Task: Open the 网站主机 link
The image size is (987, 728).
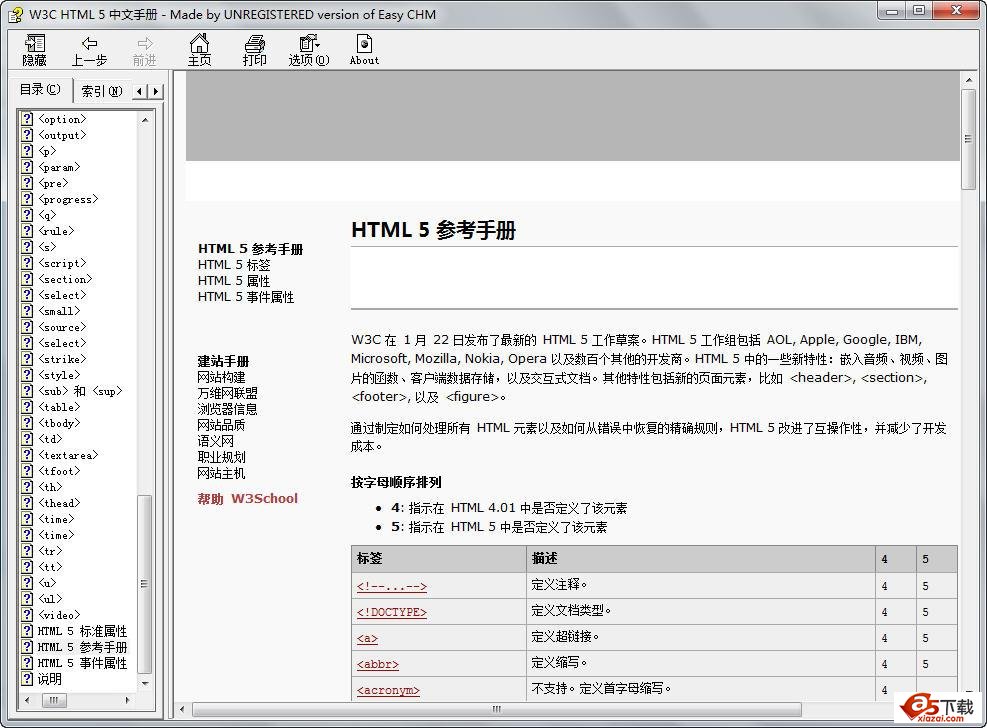Action: pos(221,473)
